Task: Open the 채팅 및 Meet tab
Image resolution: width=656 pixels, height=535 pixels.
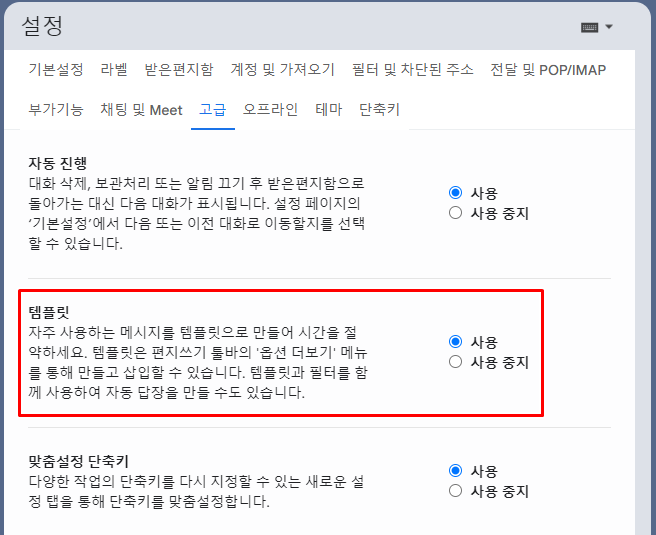Action: click(141, 110)
